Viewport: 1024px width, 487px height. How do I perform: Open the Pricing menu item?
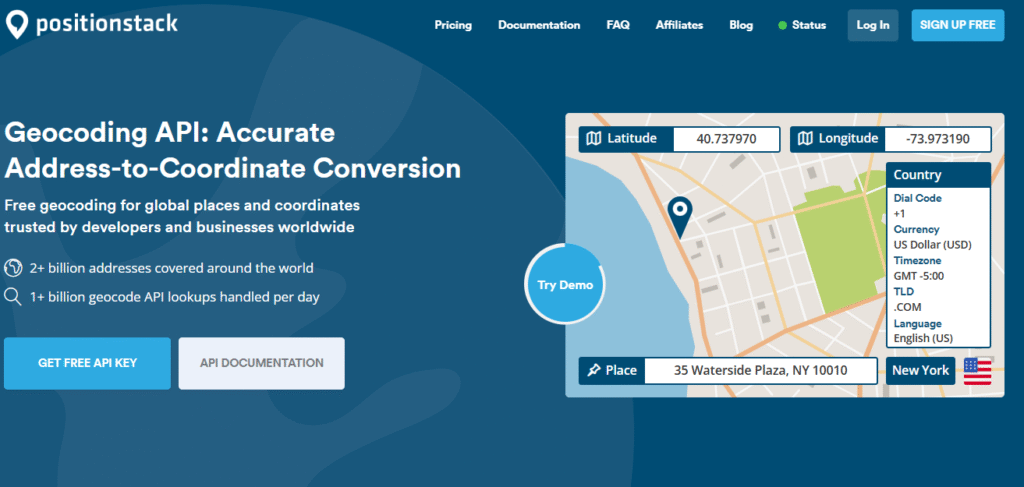[453, 25]
